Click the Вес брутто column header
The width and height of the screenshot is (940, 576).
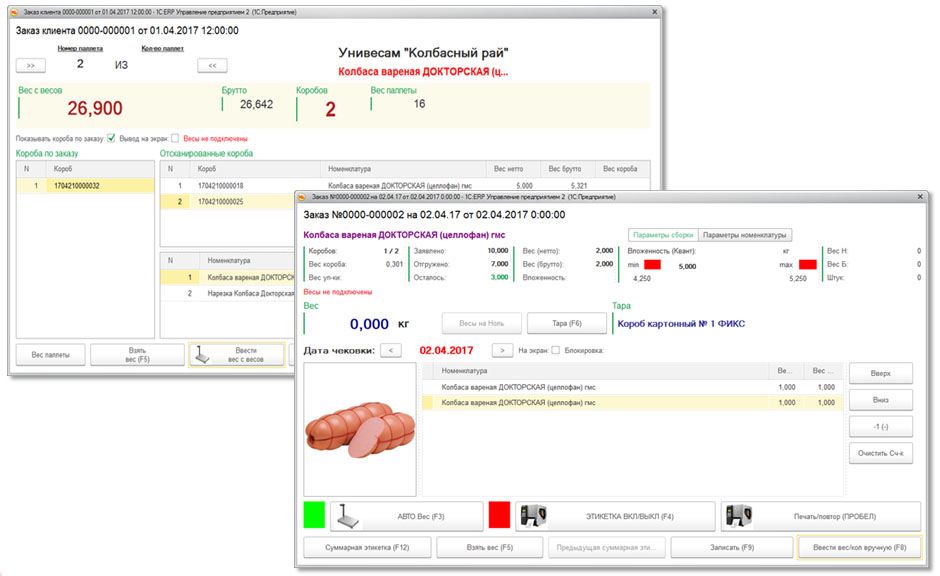pyautogui.click(x=565, y=169)
